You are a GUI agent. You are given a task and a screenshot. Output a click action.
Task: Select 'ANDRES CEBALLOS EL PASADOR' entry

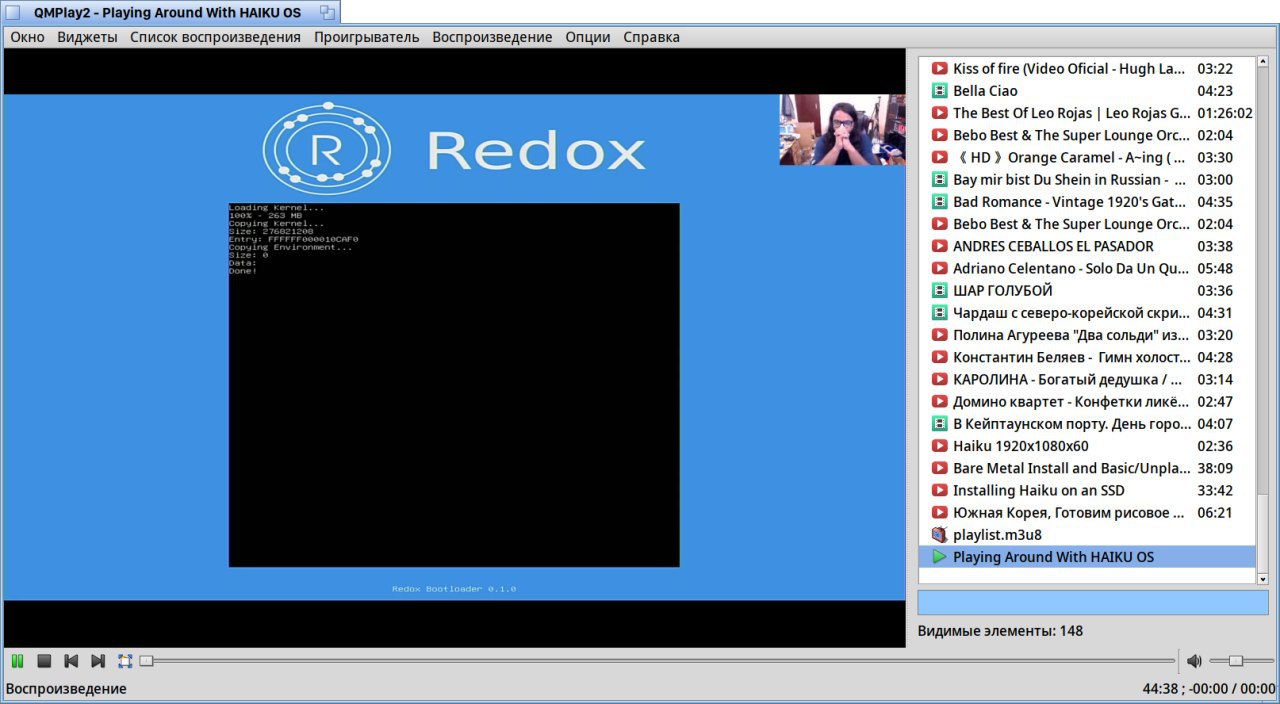click(x=1087, y=246)
